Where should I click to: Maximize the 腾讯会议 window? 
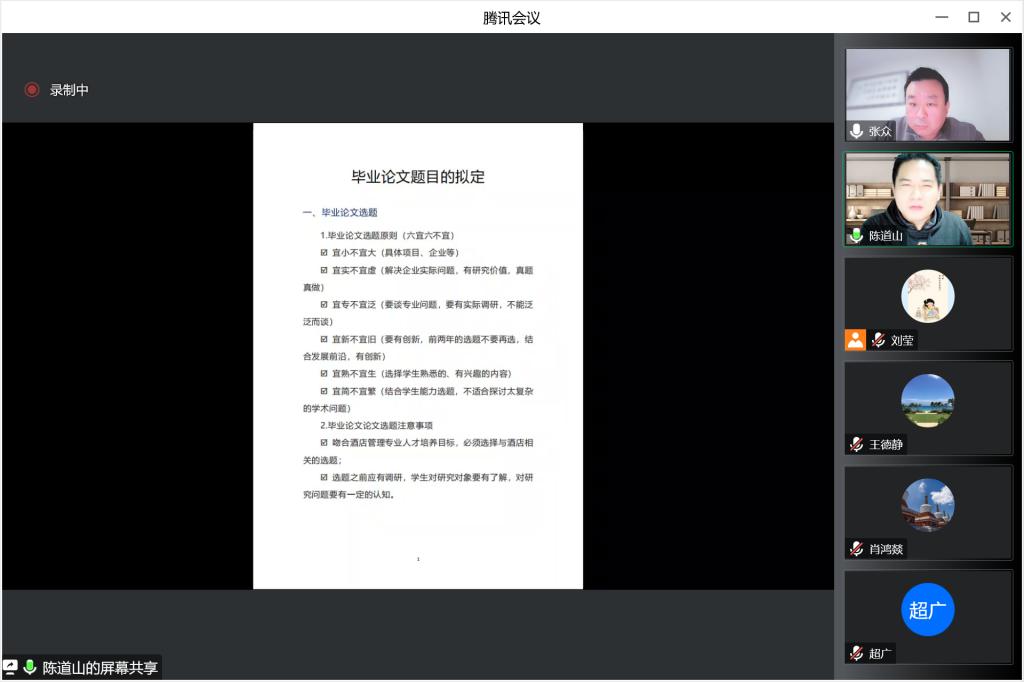973,17
